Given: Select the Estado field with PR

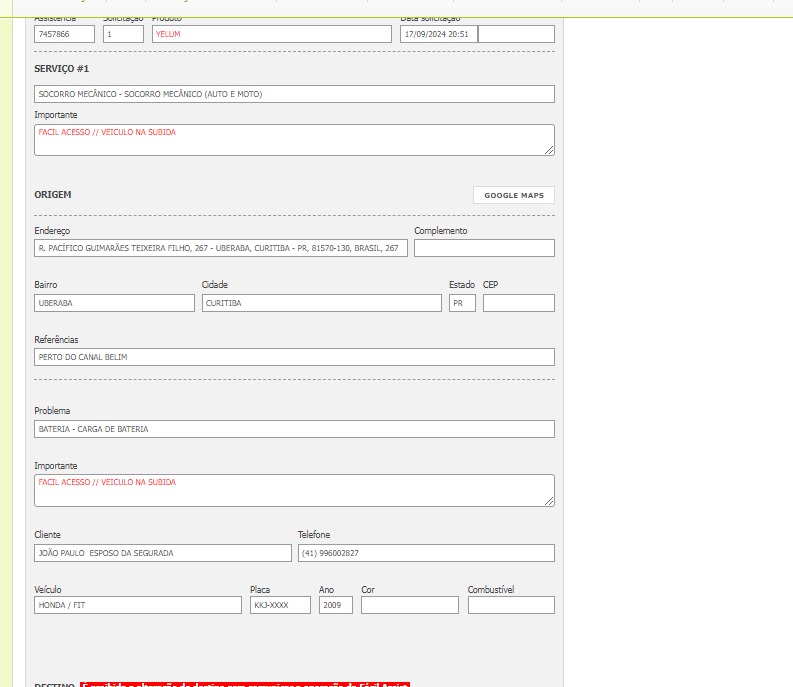Looking at the screenshot, I should (462, 303).
